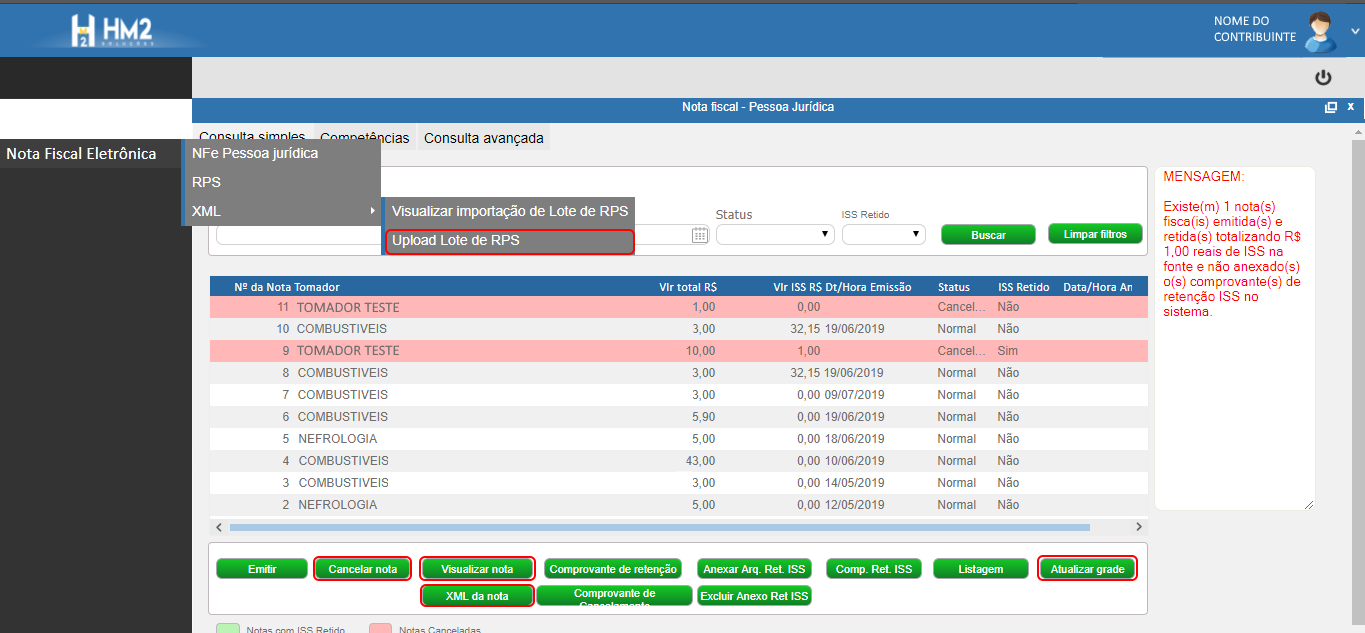This screenshot has height=633, width=1365.
Task: Open NFe Pessoa jurídica menu entry
Action: click(x=255, y=154)
